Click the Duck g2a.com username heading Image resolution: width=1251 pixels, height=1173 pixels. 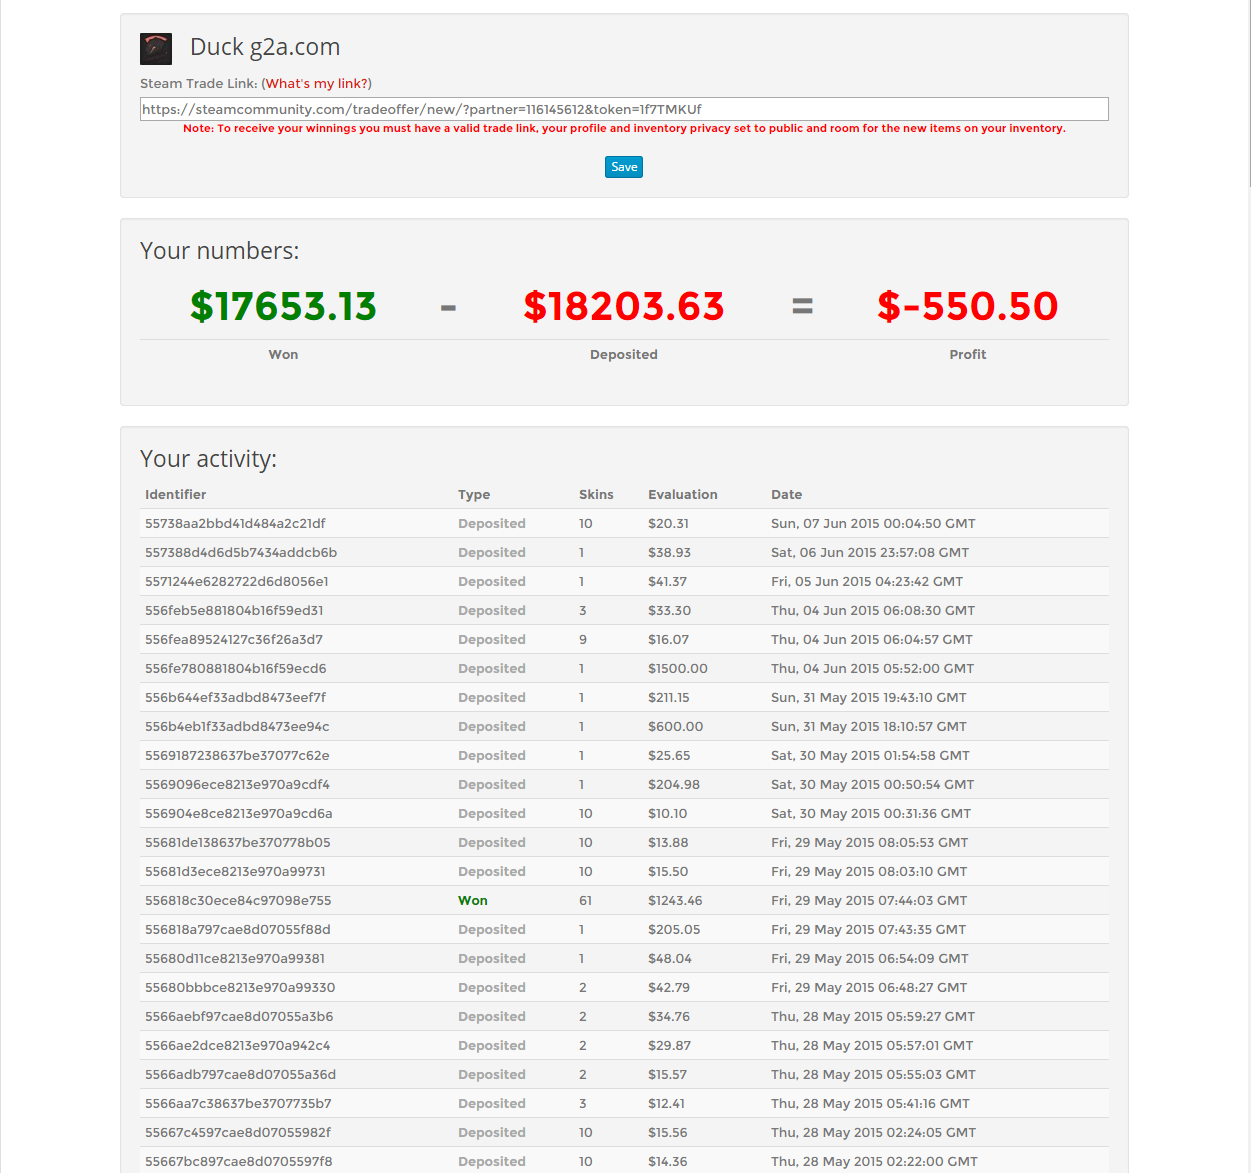pyautogui.click(x=265, y=47)
